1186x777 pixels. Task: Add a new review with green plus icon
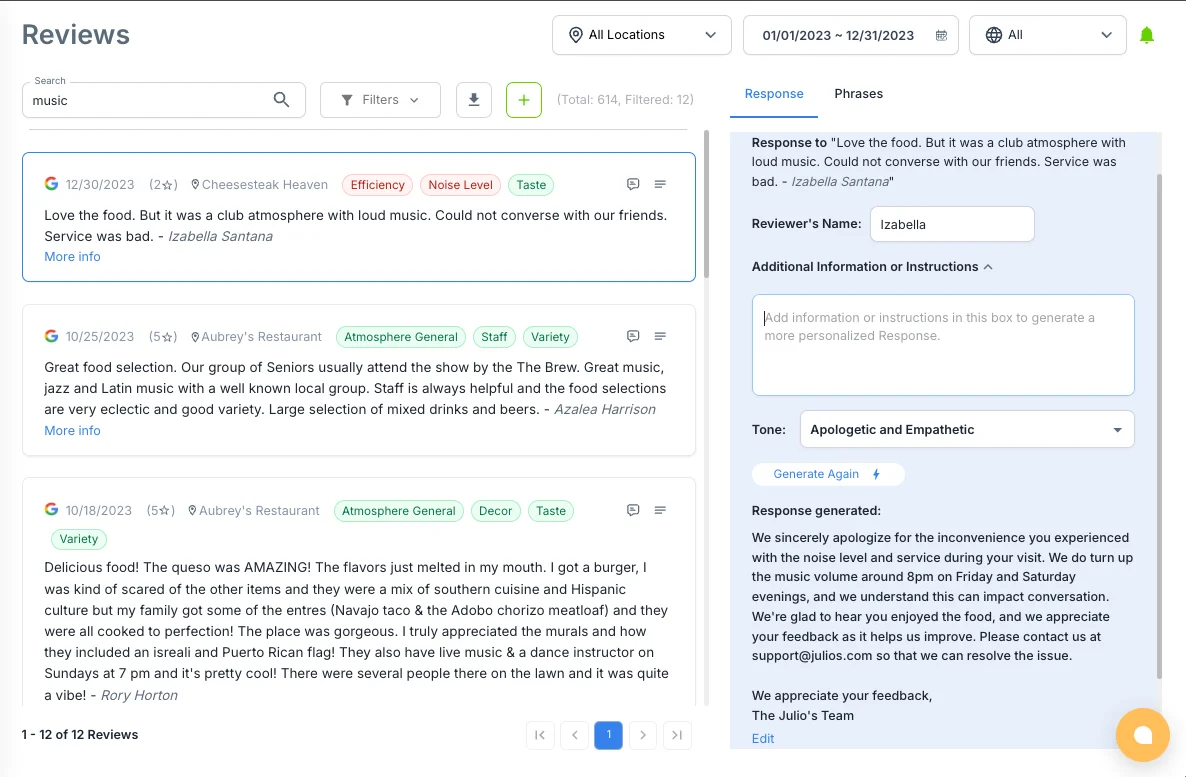coord(523,99)
